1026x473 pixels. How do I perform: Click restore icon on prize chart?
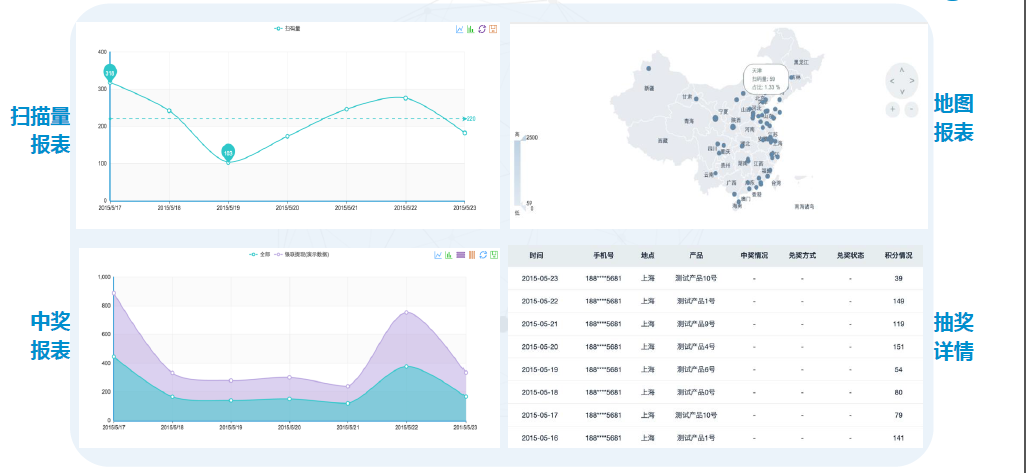[x=483, y=255]
